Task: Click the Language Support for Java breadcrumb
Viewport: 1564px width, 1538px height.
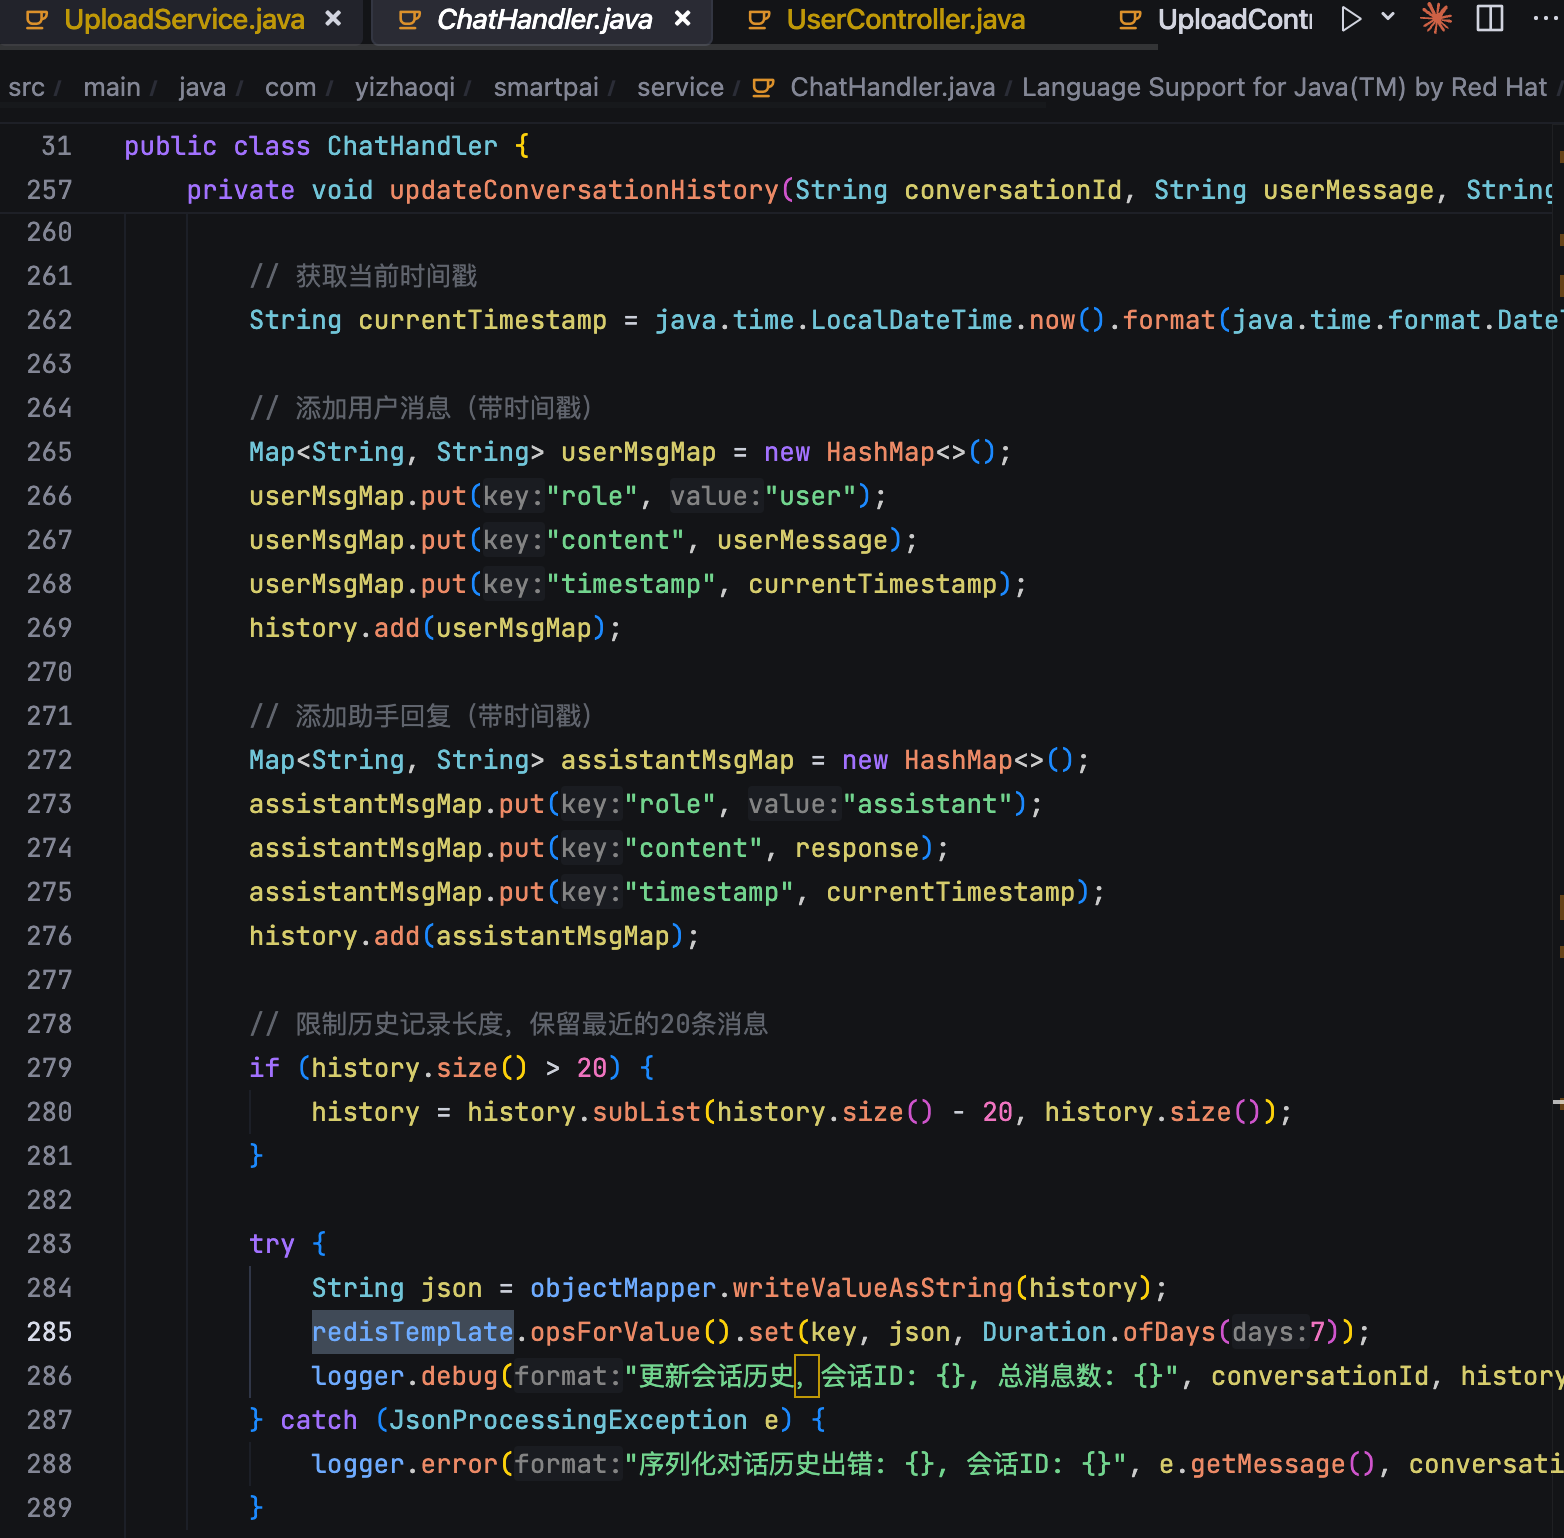Action: pos(1284,87)
